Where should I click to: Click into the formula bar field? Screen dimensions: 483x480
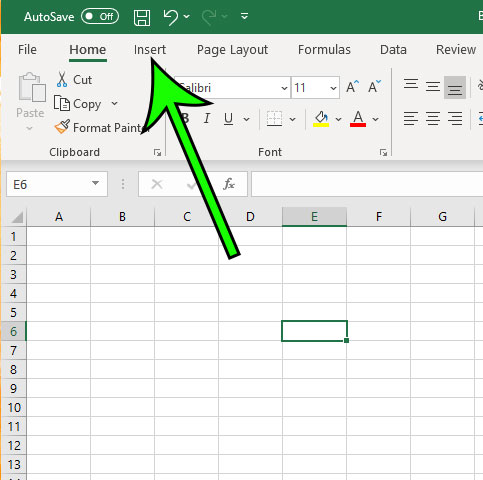click(367, 184)
